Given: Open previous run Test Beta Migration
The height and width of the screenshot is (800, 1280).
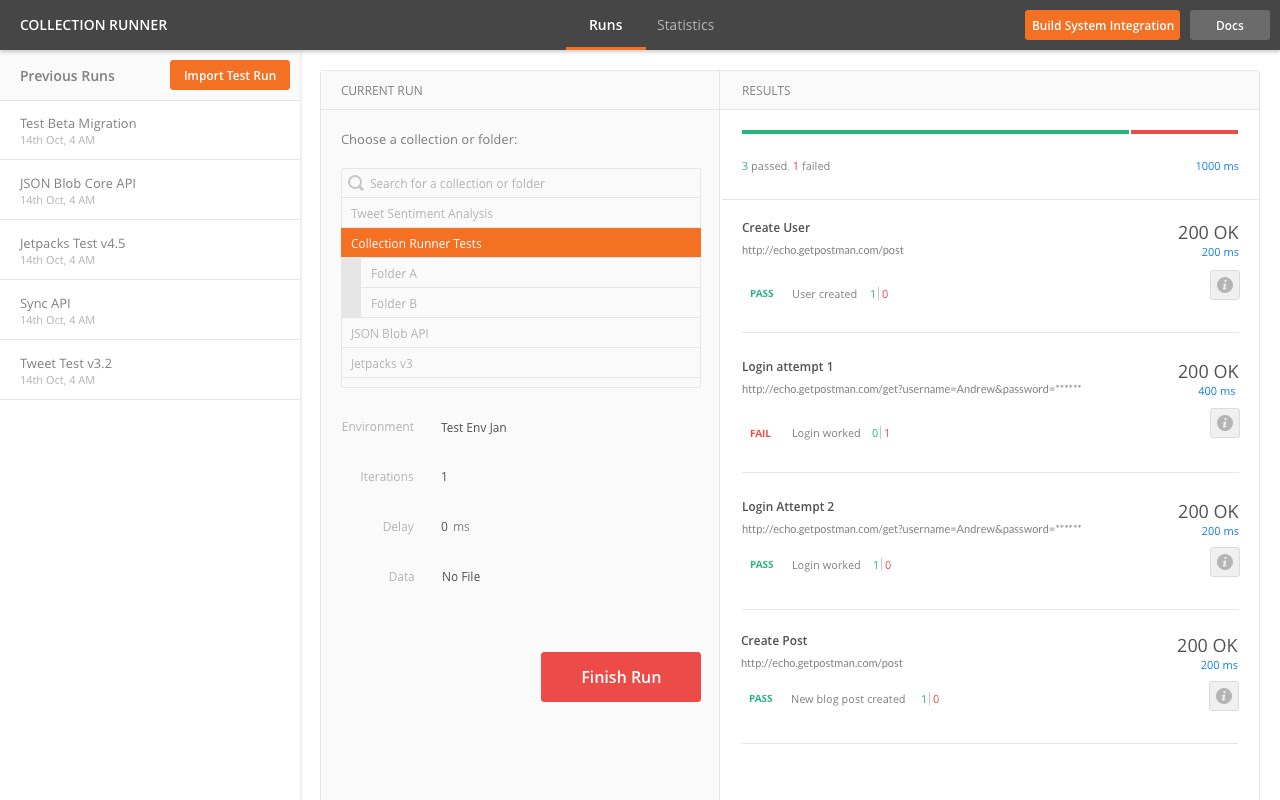Looking at the screenshot, I should pos(150,130).
